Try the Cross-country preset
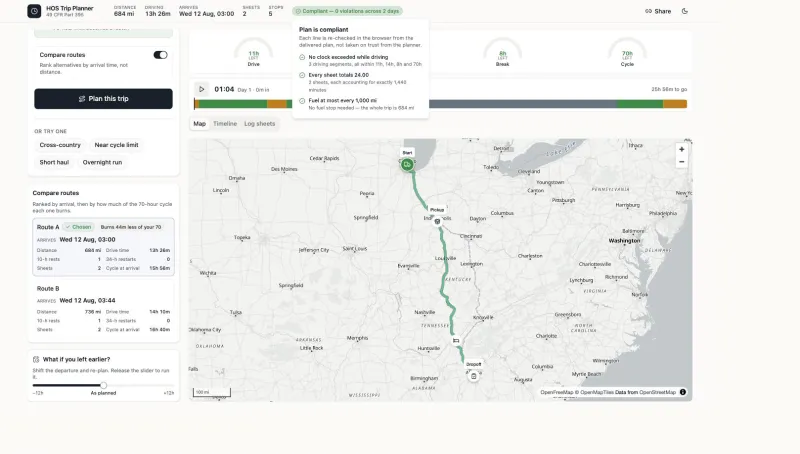The height and width of the screenshot is (454, 800). (60, 145)
